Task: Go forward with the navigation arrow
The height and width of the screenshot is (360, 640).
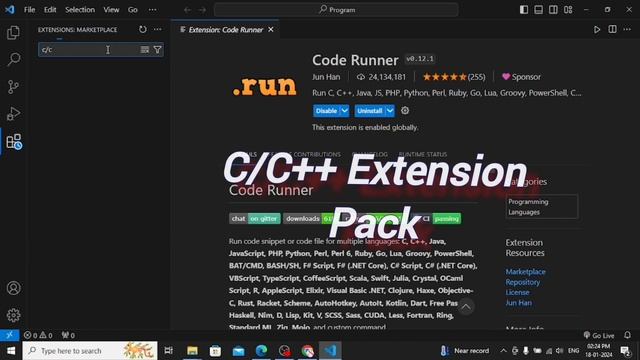Action: tap(202, 10)
